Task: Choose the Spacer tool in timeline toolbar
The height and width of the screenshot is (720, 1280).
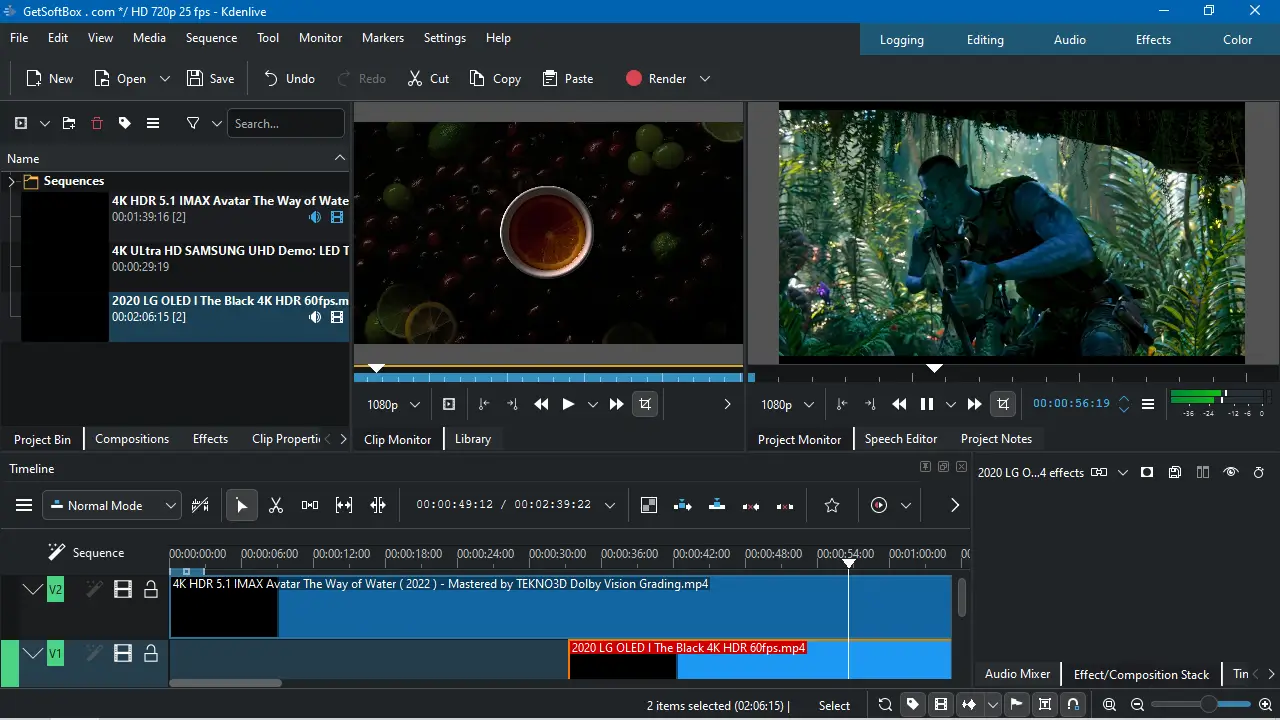Action: (310, 505)
